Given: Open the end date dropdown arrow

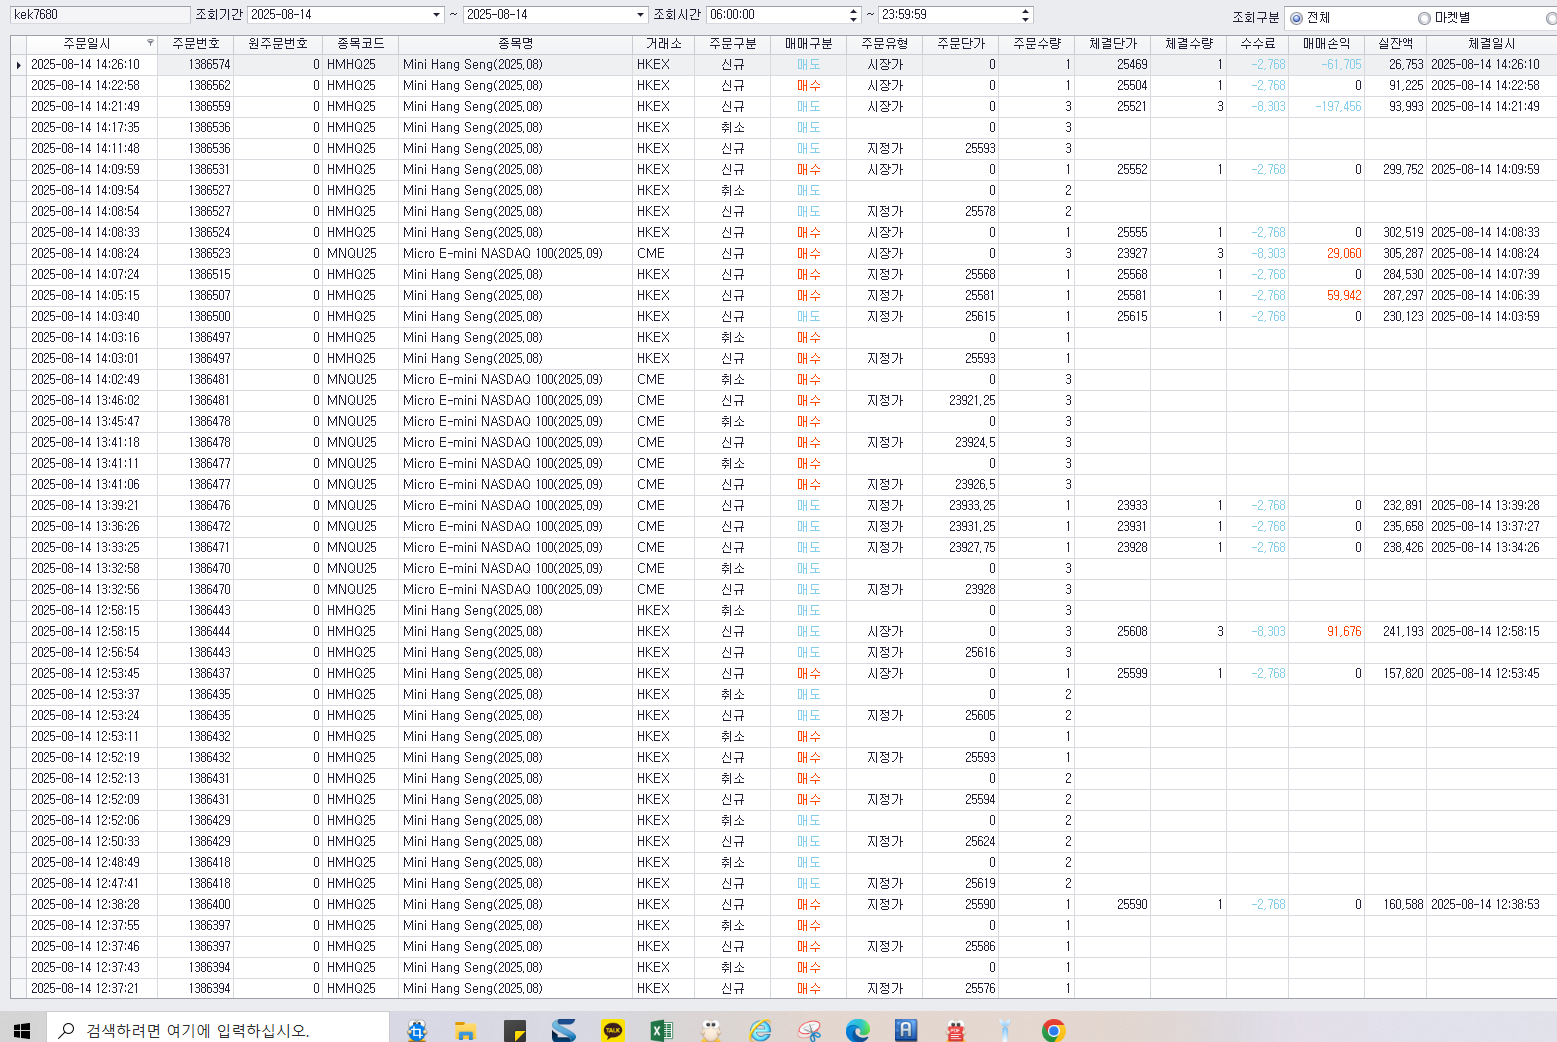Looking at the screenshot, I should (641, 15).
